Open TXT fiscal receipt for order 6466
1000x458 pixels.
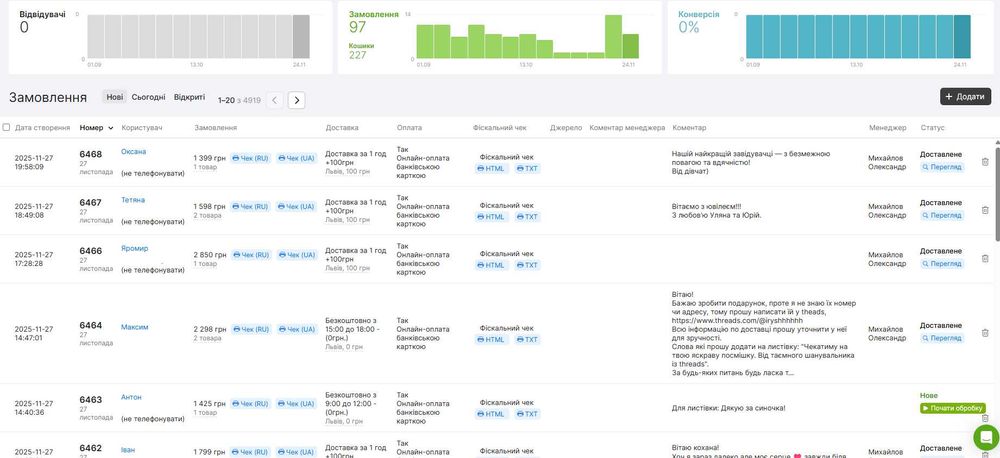(x=526, y=265)
